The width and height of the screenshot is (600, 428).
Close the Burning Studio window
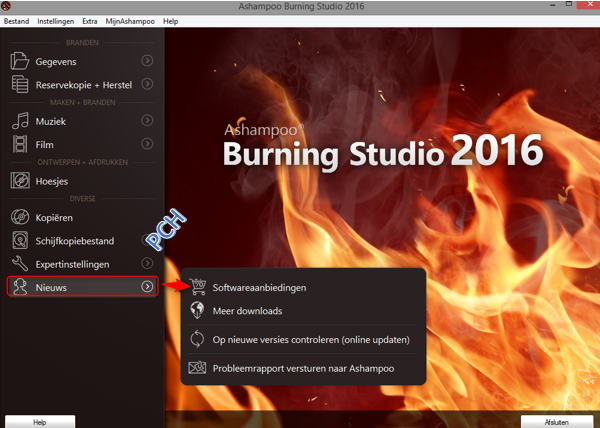click(x=590, y=4)
